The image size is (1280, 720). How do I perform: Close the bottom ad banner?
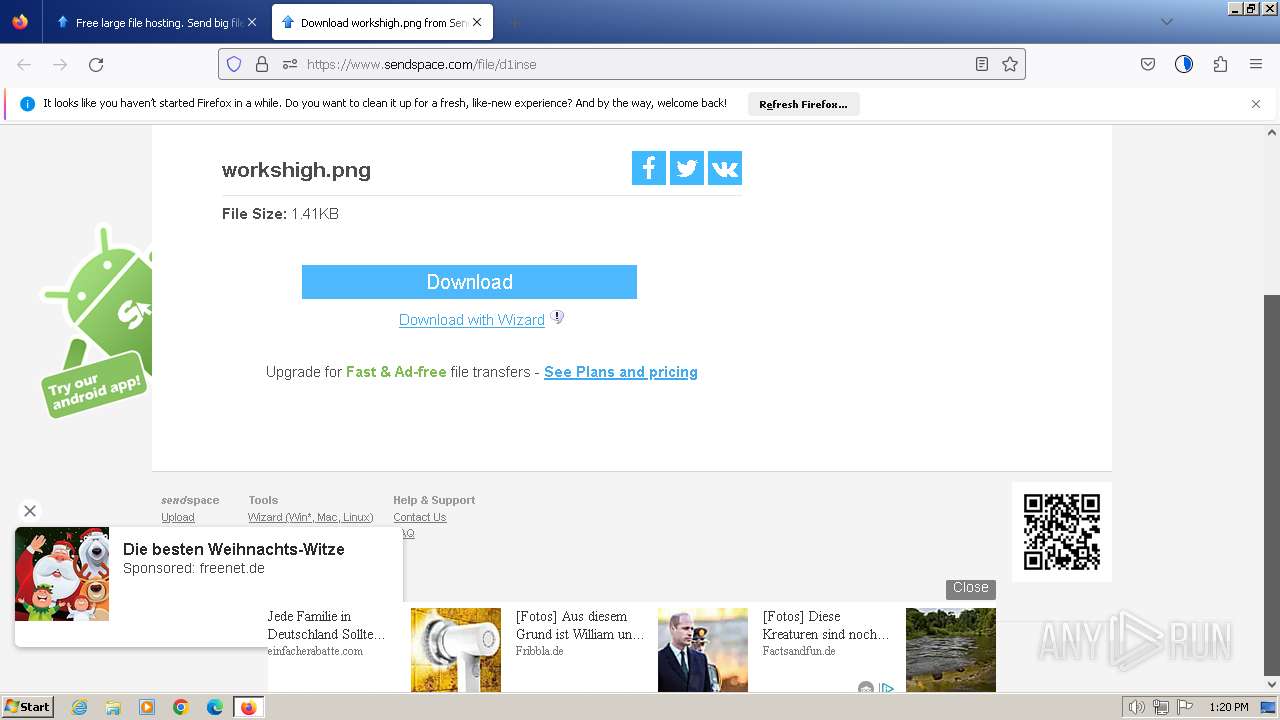tap(970, 588)
